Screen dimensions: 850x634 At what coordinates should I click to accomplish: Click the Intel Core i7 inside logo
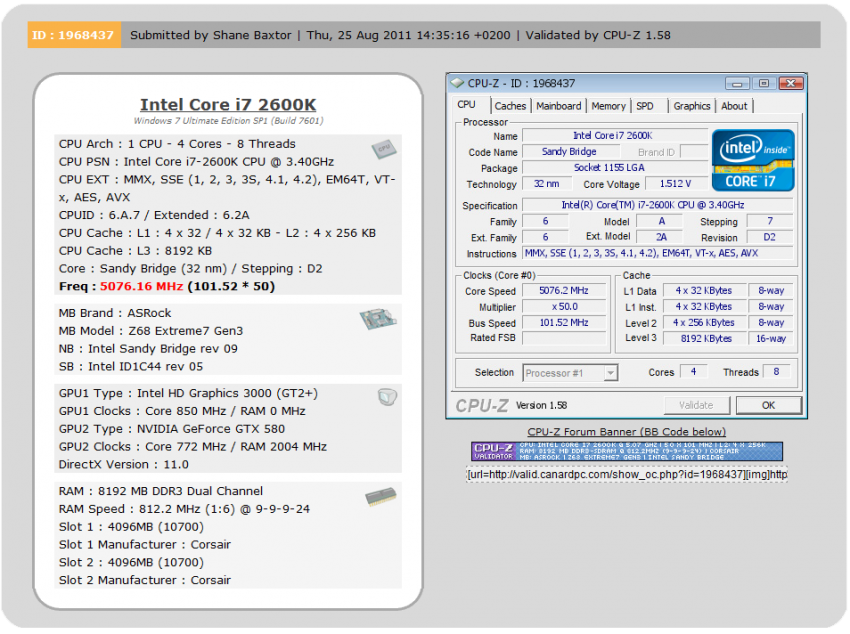point(753,160)
